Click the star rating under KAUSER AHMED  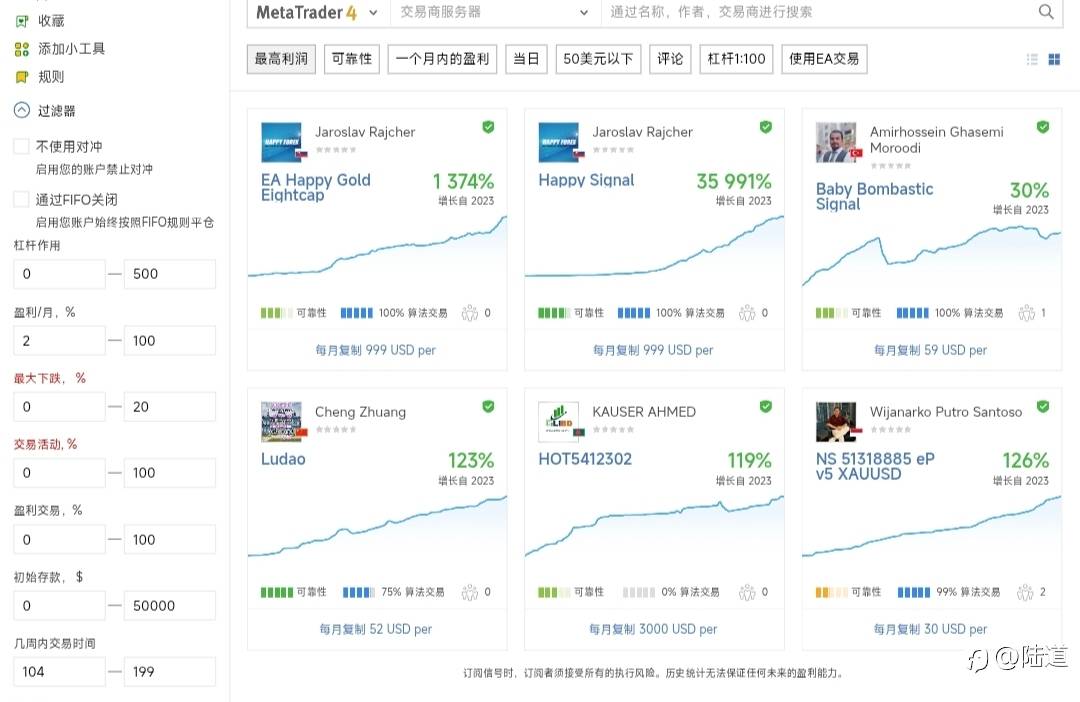(x=612, y=430)
